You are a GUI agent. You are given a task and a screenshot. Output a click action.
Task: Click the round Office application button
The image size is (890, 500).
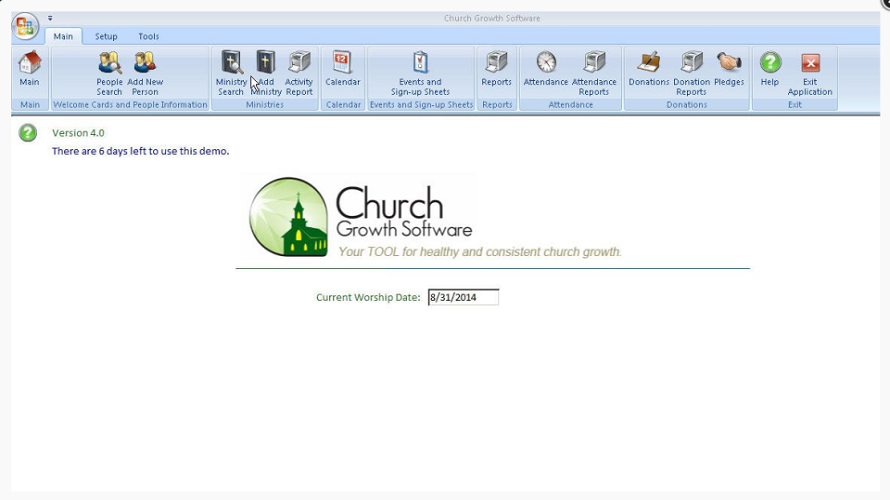[x=25, y=26]
